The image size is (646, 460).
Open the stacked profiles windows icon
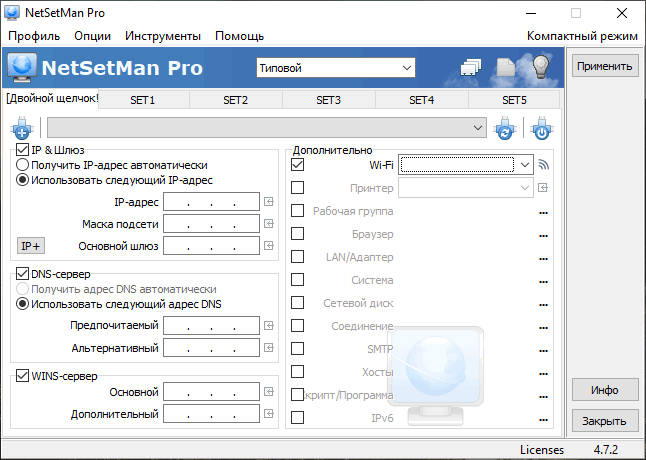(x=472, y=67)
